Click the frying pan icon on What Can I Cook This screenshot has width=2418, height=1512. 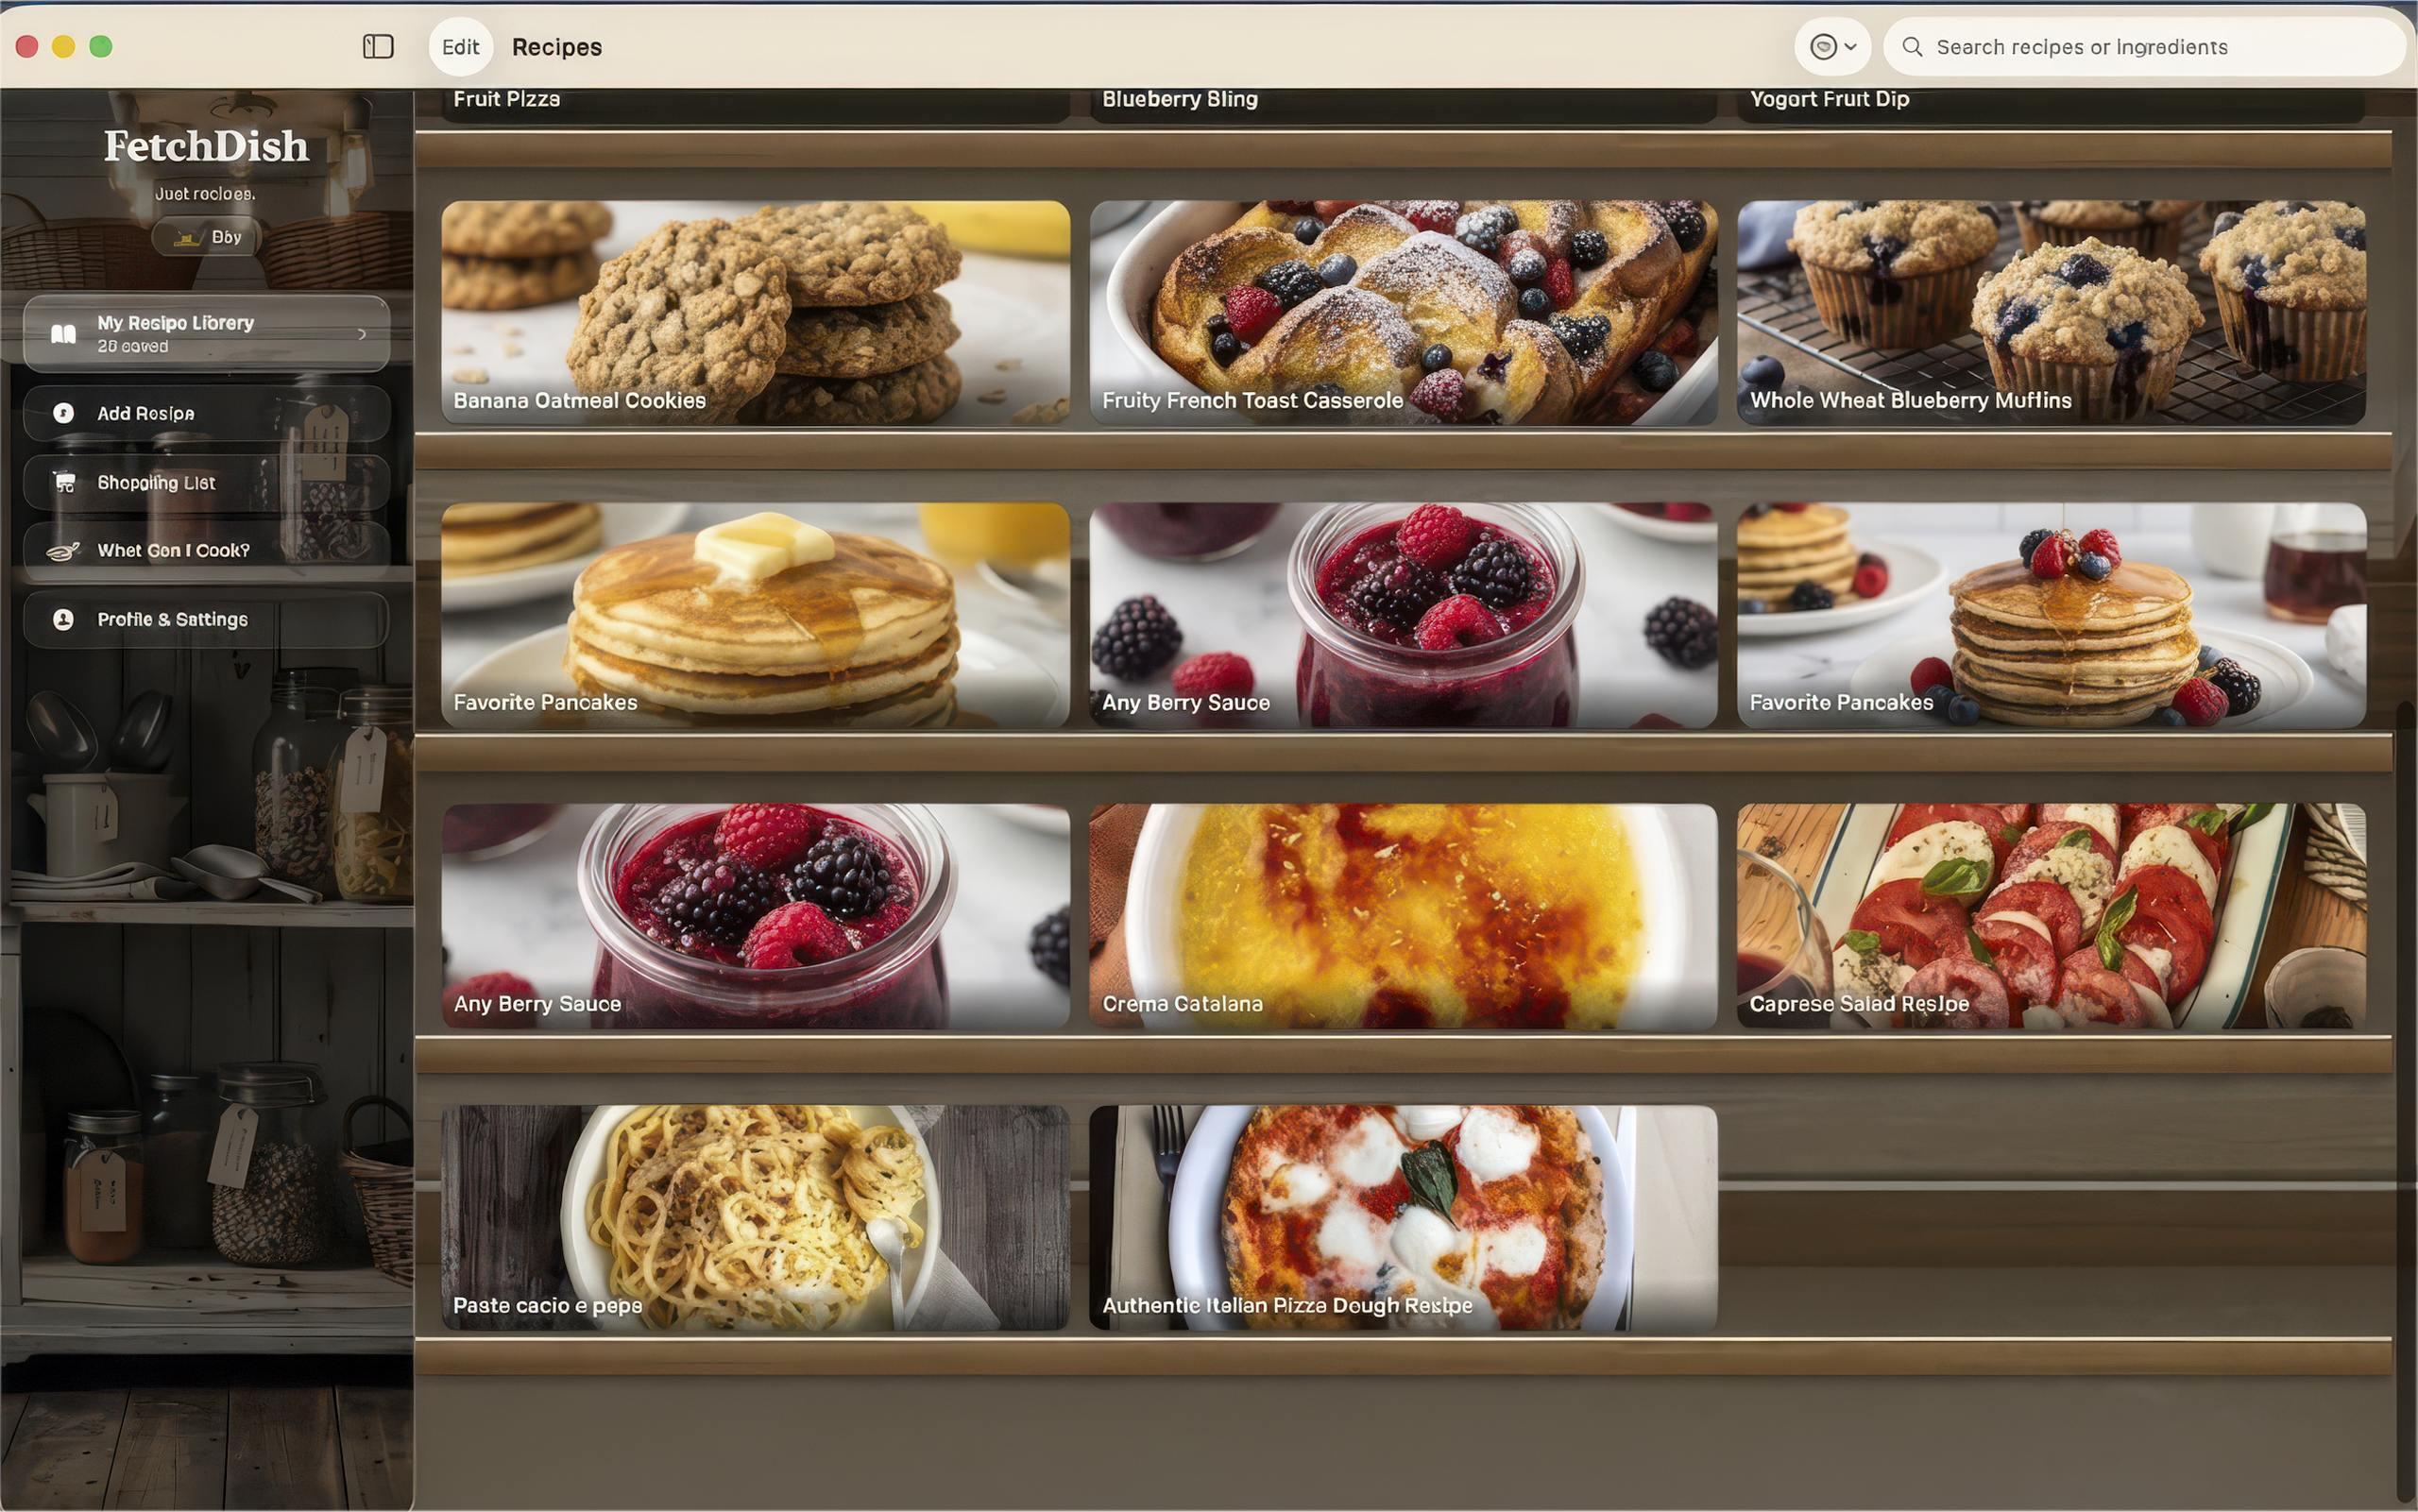pos(64,550)
